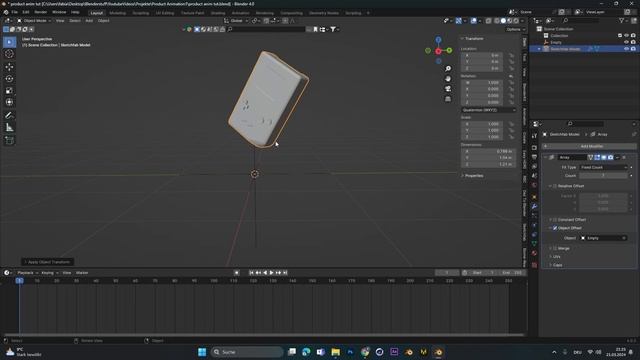Play the animation forward
Image resolution: width=640 pixels, height=360 pixels.
coord(271,273)
